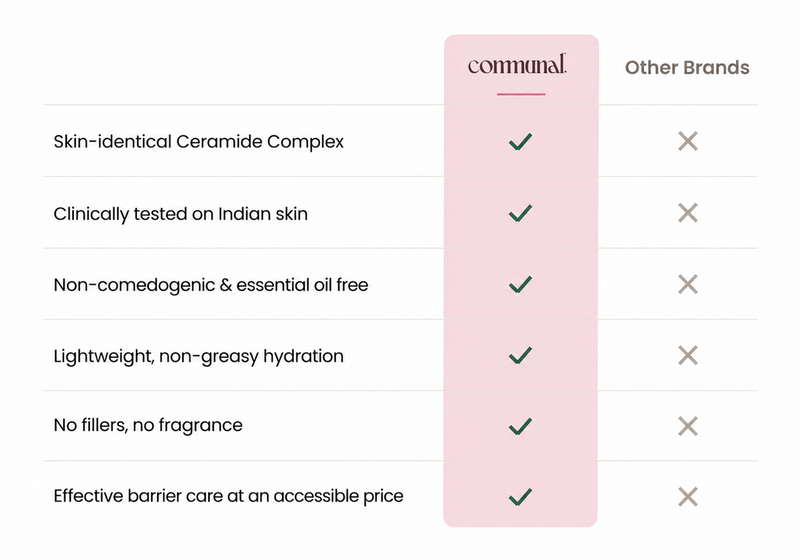Click No fillers, no fragrance text
The width and height of the screenshot is (800, 560).
pyautogui.click(x=148, y=425)
